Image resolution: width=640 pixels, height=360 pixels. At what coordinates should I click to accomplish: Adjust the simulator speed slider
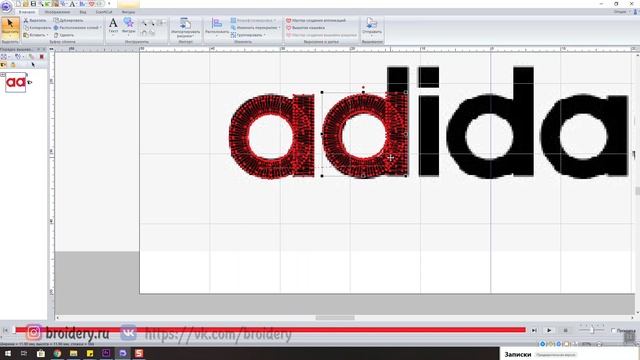591,329
